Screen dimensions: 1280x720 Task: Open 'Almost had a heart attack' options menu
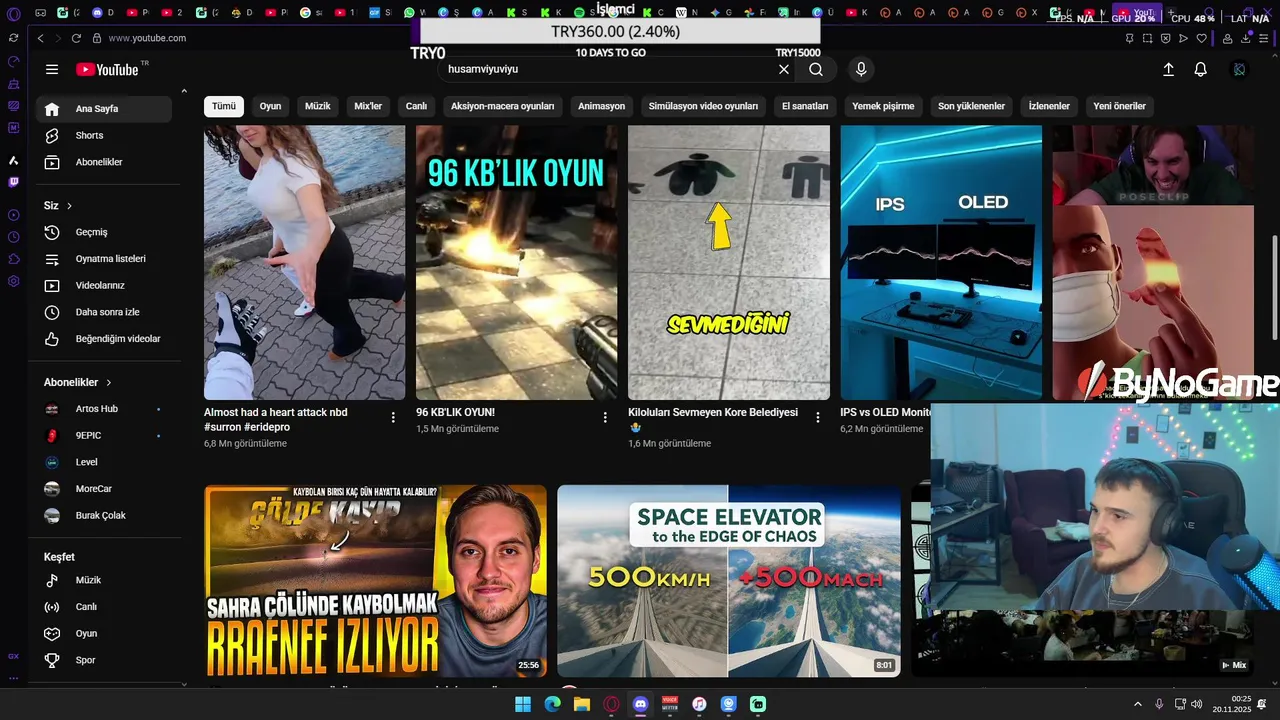pos(393,417)
